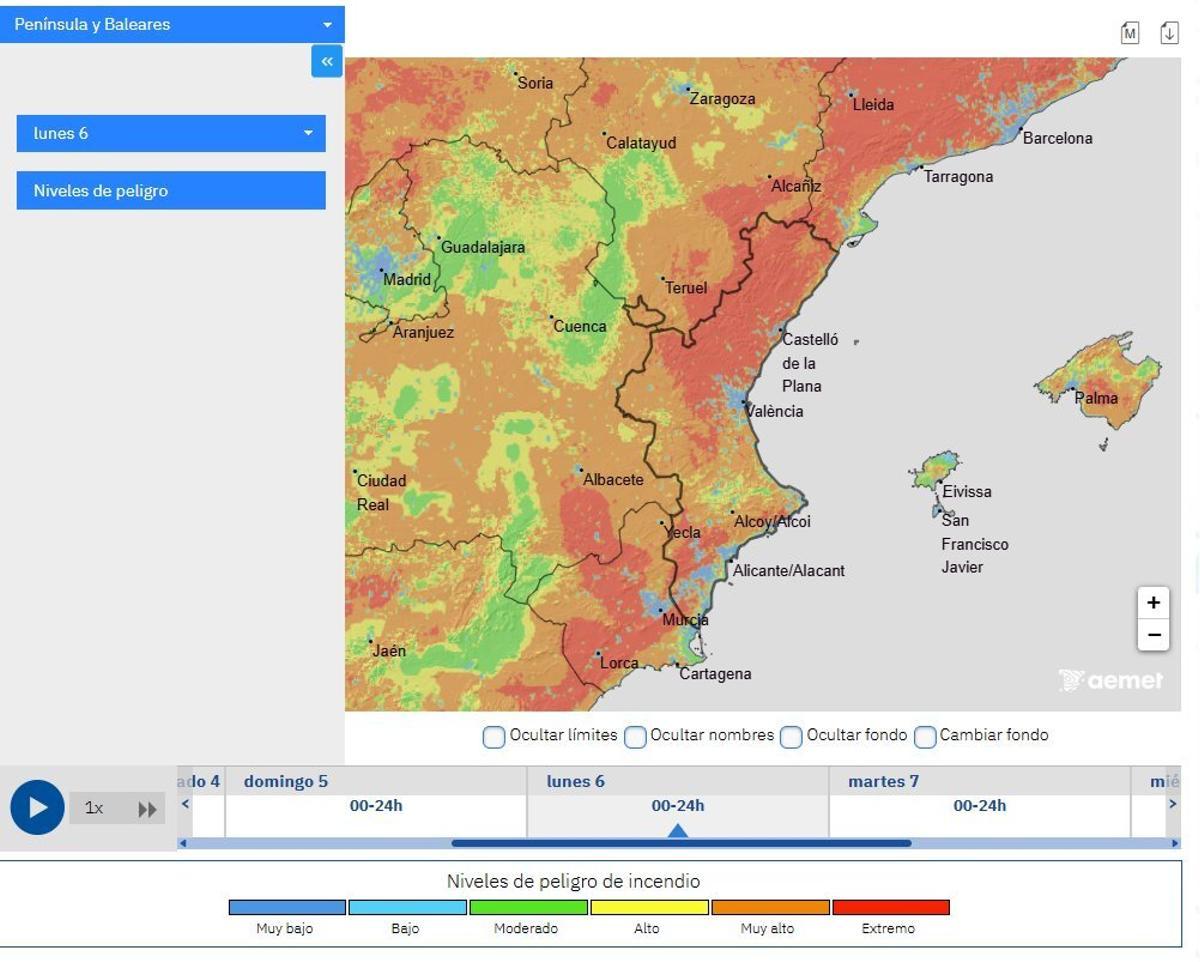This screenshot has height=962, width=1200.
Task: Click the timeline horizontal scrollbar thumb
Action: click(x=681, y=843)
